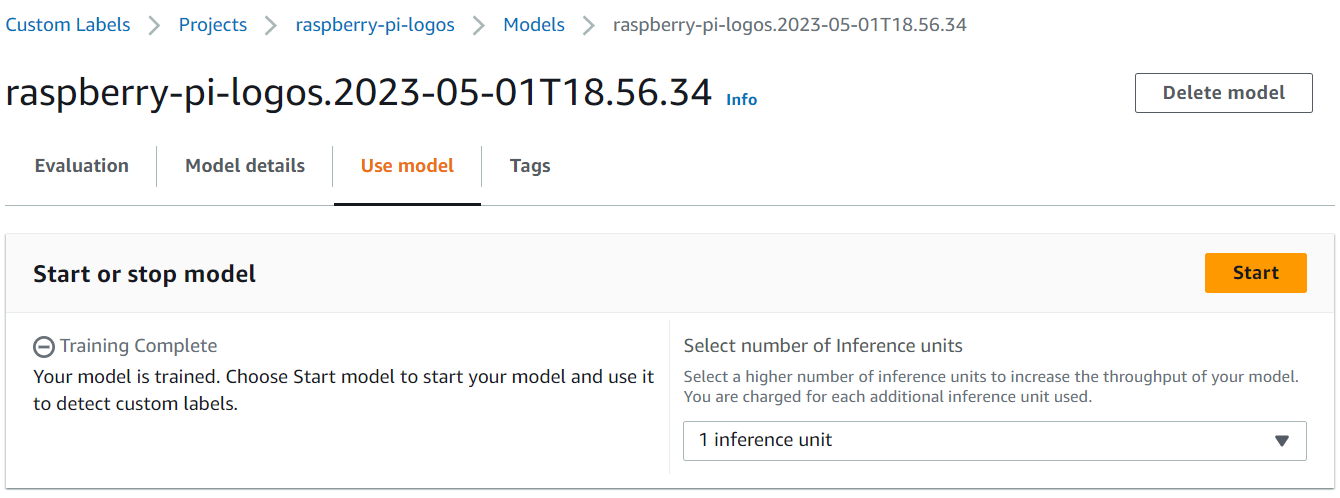Click the chevron after Models breadcrumb
Screen dimensions: 1340x498
click(x=588, y=26)
